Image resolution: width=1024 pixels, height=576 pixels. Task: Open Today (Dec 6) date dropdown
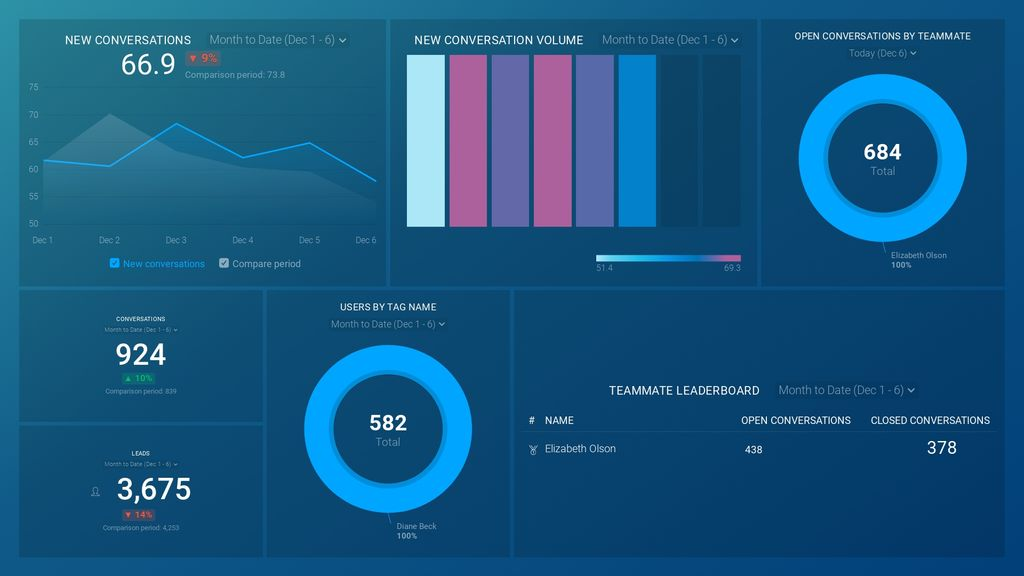(x=882, y=53)
